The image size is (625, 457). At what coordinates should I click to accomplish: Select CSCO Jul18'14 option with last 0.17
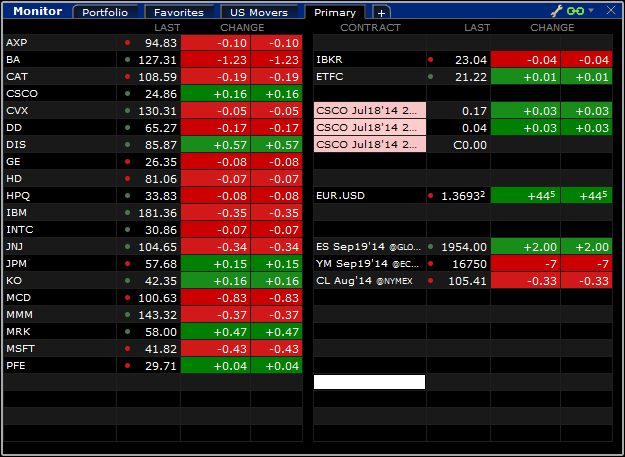click(x=370, y=110)
